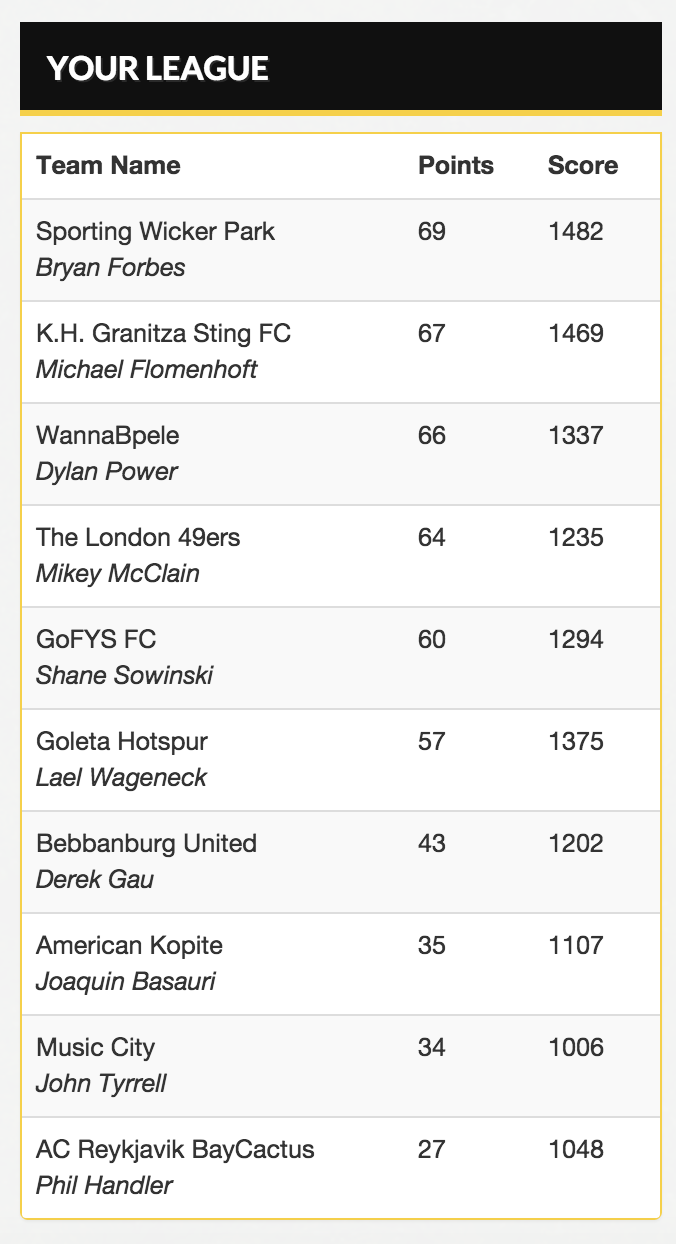Viewport: 676px width, 1244px height.
Task: Select manager Michael Flomenhoft
Action: [x=146, y=370]
